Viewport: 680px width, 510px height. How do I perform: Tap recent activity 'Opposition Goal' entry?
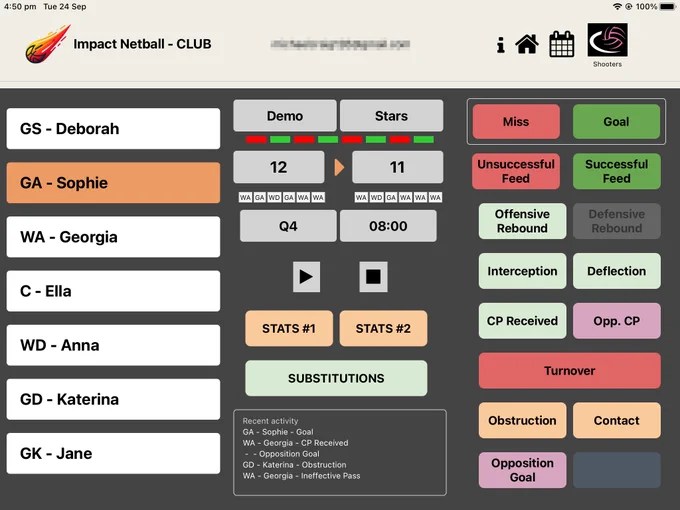click(x=282, y=454)
